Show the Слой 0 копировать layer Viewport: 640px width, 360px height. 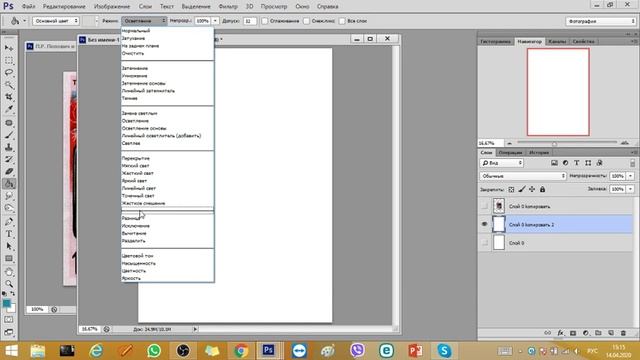point(484,207)
